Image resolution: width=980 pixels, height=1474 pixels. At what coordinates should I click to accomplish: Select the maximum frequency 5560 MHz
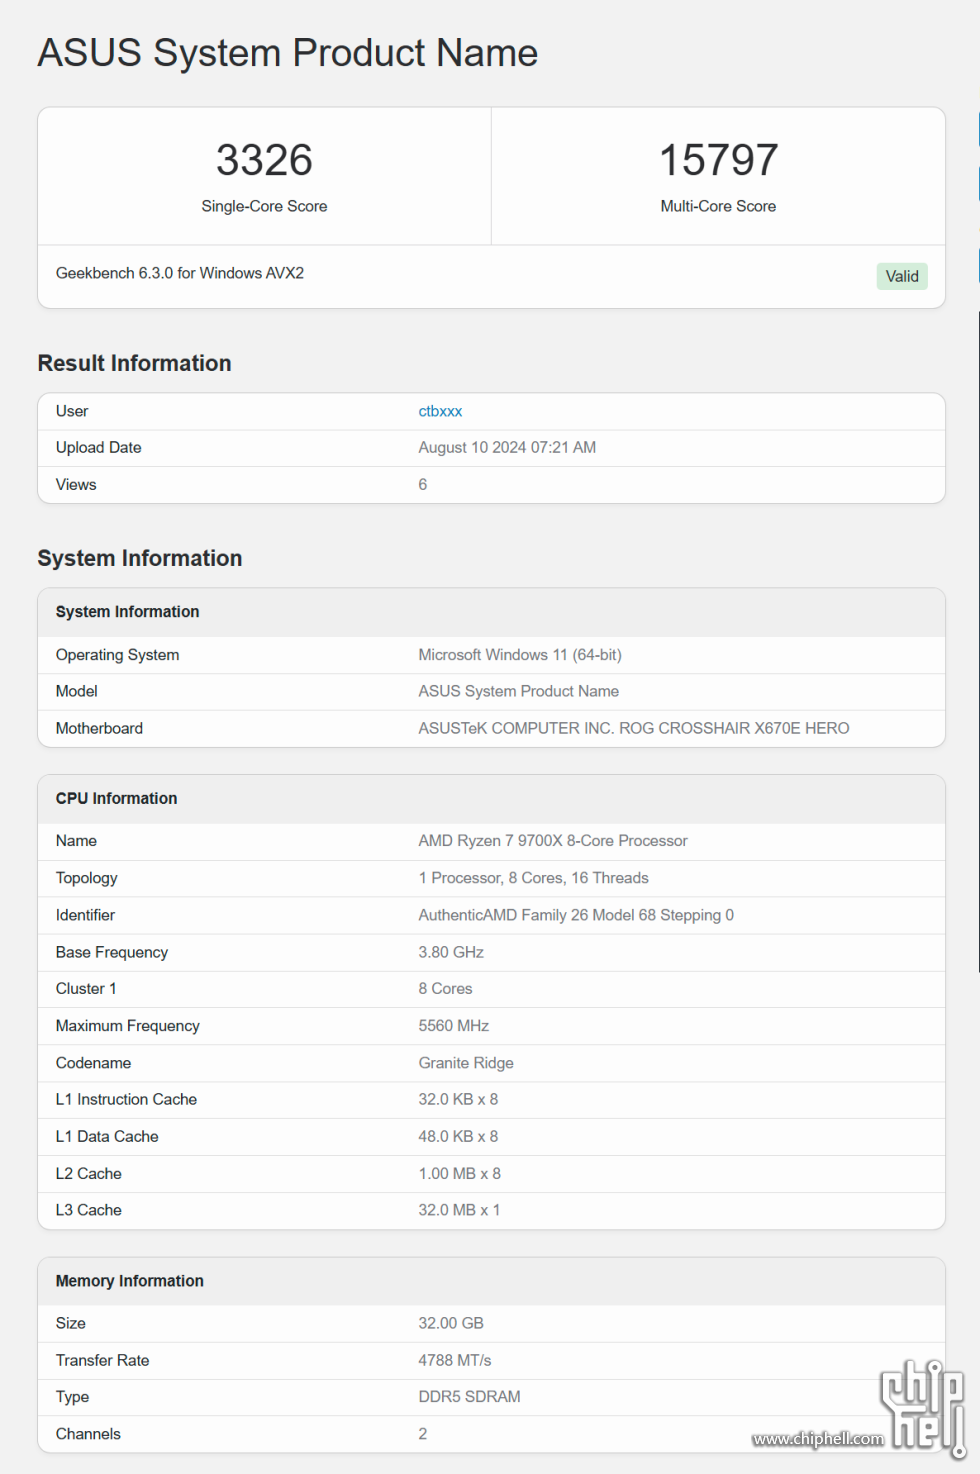click(x=454, y=1026)
